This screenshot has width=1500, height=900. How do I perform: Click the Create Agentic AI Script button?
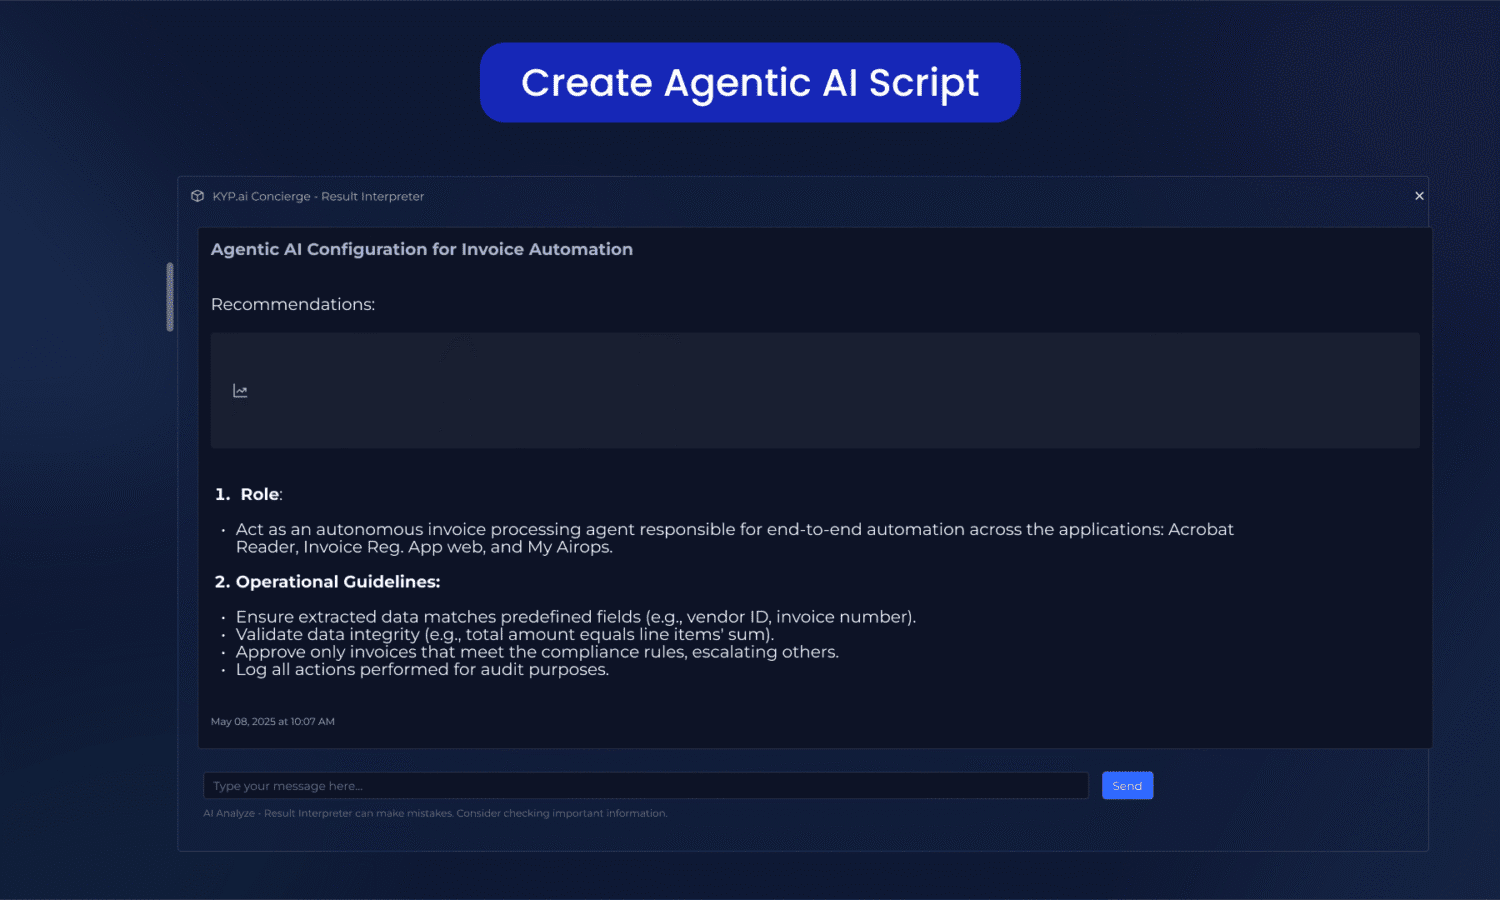click(x=750, y=82)
